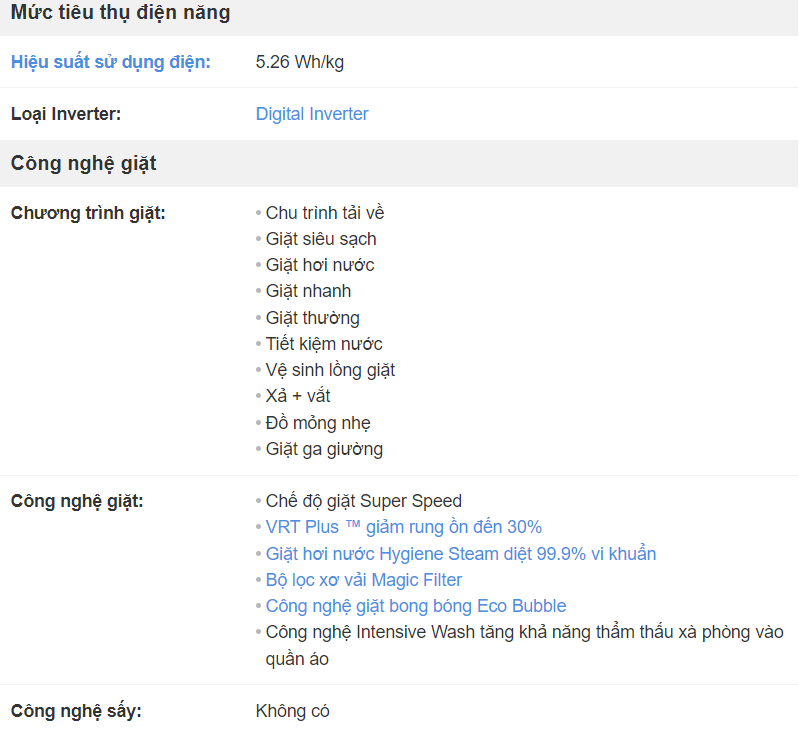Select the Công nghệ giặt section heading

point(84,164)
